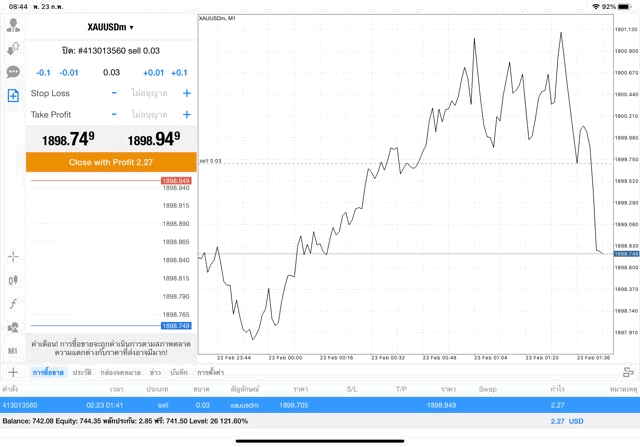Decrease Take Profit with minus stepper
Image resolution: width=640 pixels, height=447 pixels.
coord(114,115)
